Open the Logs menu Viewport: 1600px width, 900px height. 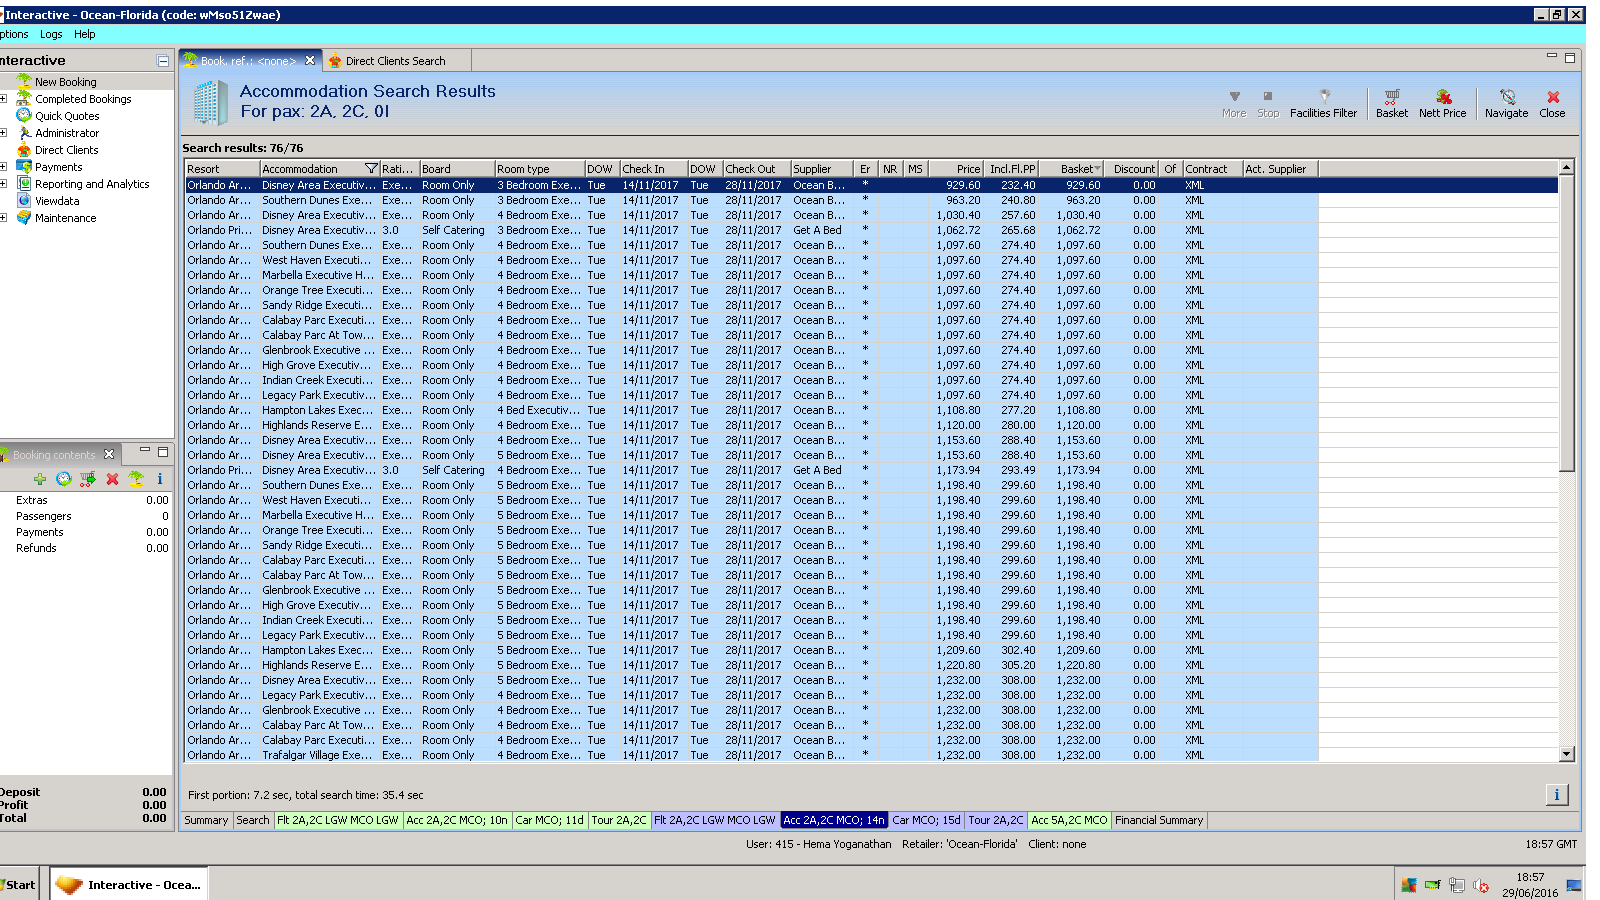51,34
